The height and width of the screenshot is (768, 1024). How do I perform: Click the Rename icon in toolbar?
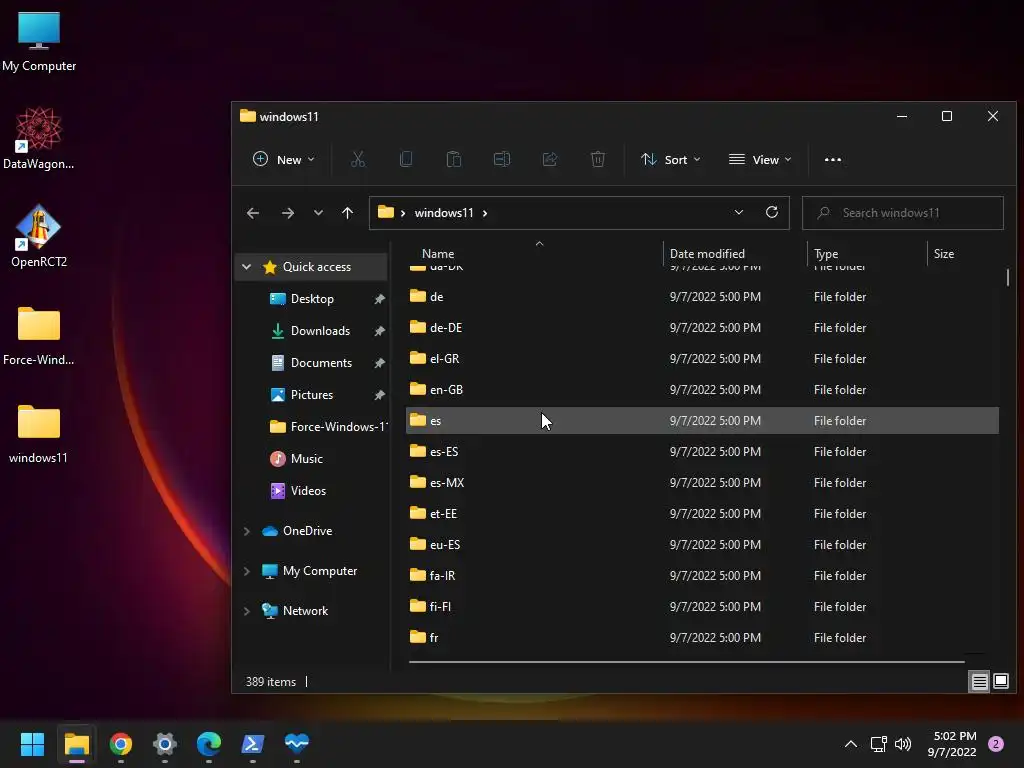(x=502, y=159)
